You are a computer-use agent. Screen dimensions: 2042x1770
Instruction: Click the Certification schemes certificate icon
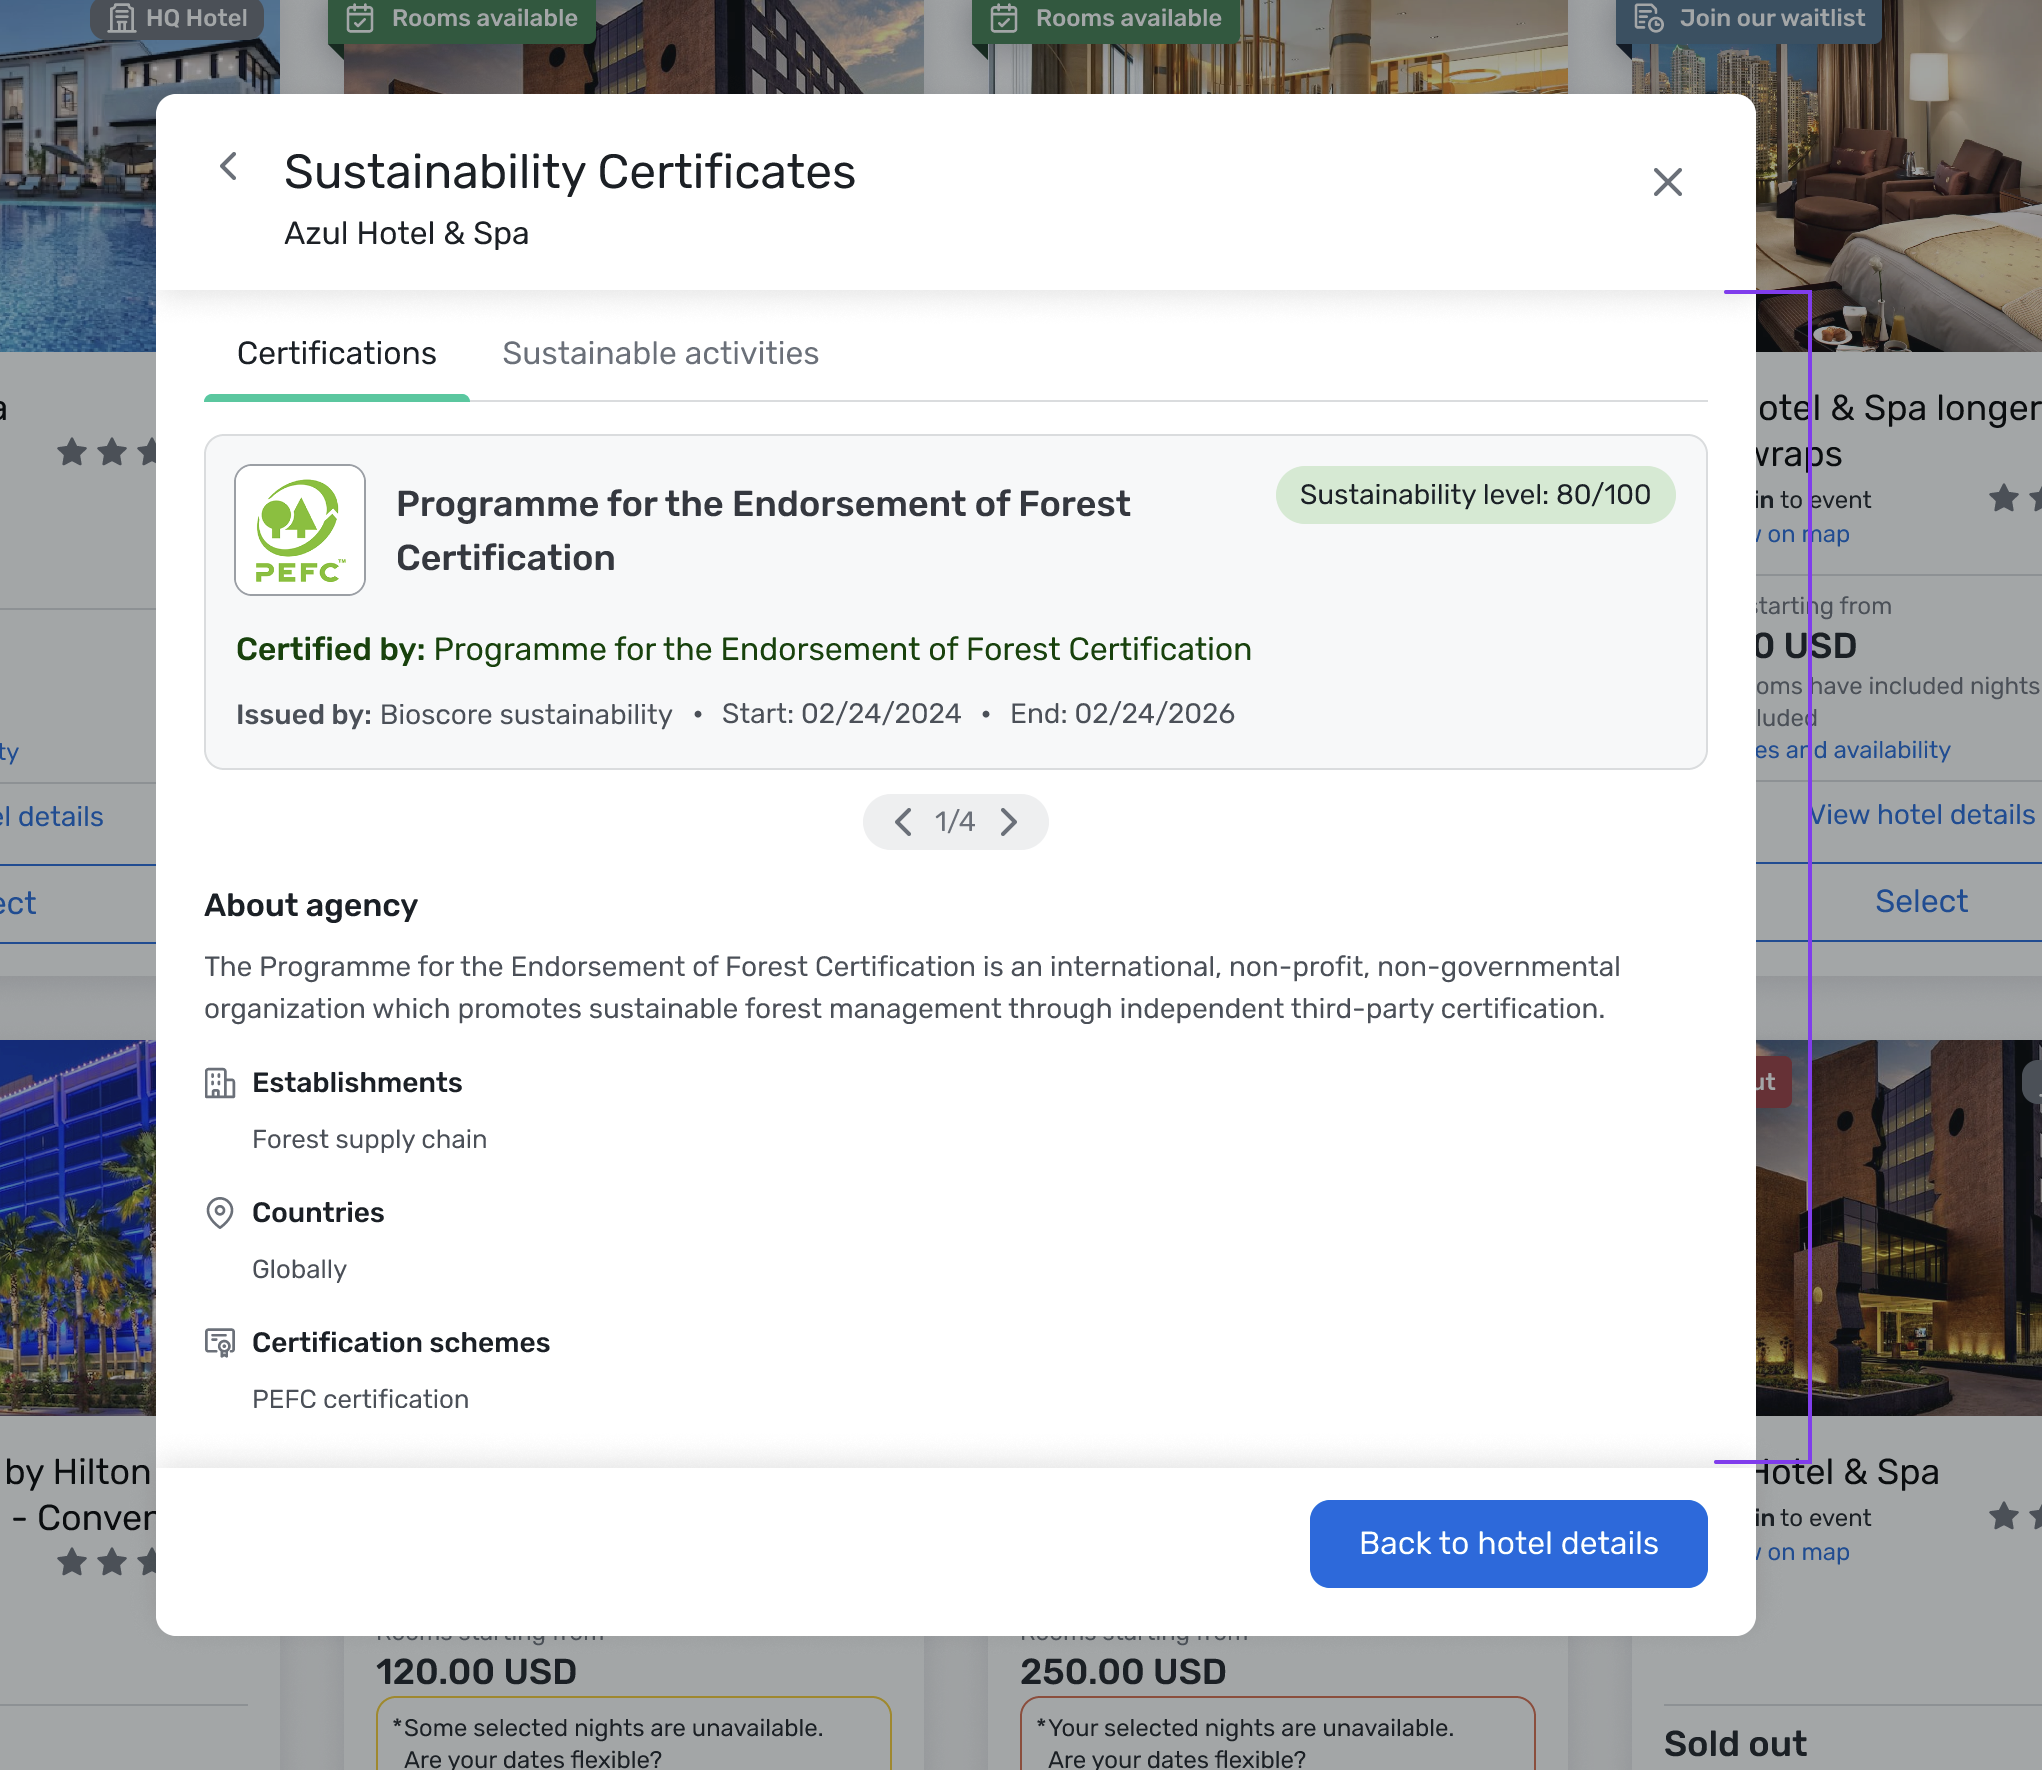pyautogui.click(x=220, y=1343)
